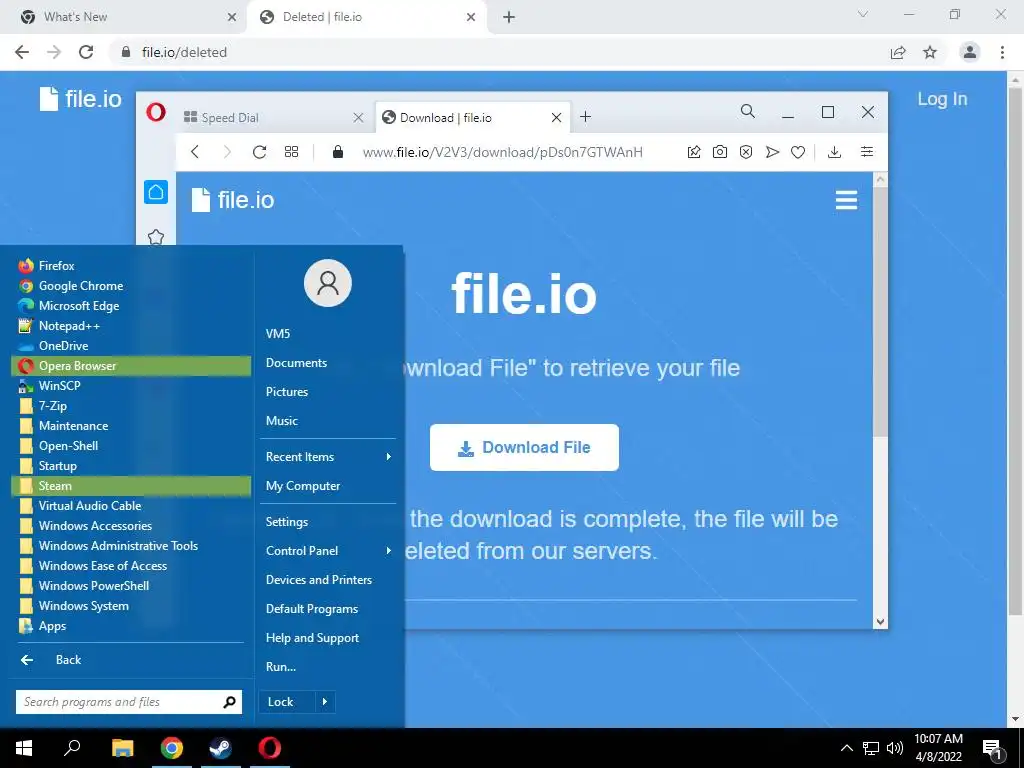Go back in Opera window
The image size is (1024, 768).
[x=195, y=152]
